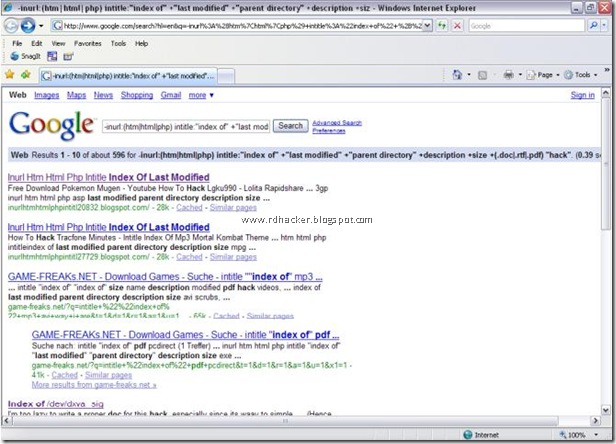Screen dimensions: 616x444
Task: Expand the Print options dropdown arrow
Action: tap(520, 75)
